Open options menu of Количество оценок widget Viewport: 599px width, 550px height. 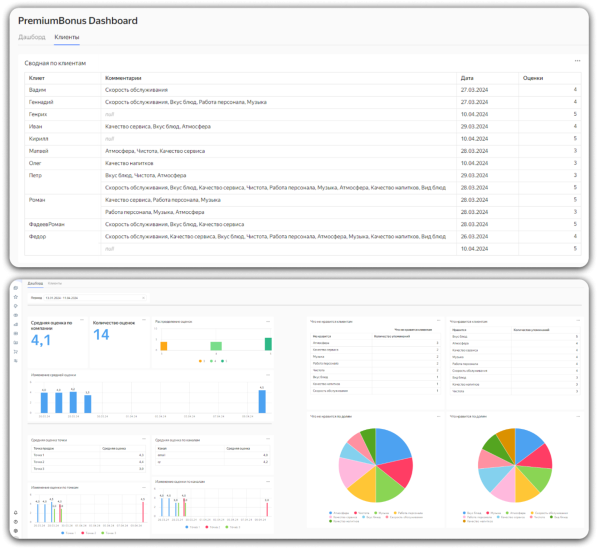(144, 320)
